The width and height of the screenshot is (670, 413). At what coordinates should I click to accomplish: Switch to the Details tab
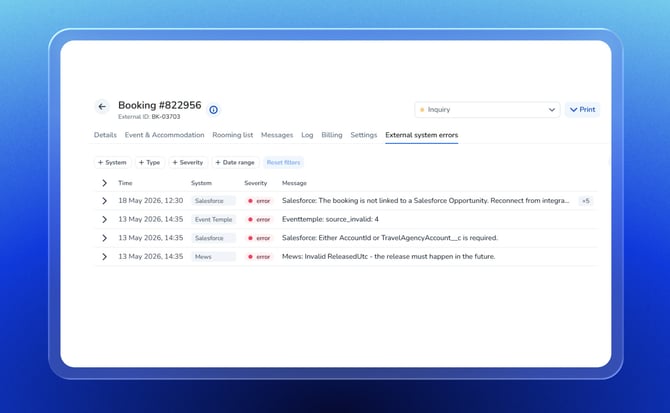[105, 135]
